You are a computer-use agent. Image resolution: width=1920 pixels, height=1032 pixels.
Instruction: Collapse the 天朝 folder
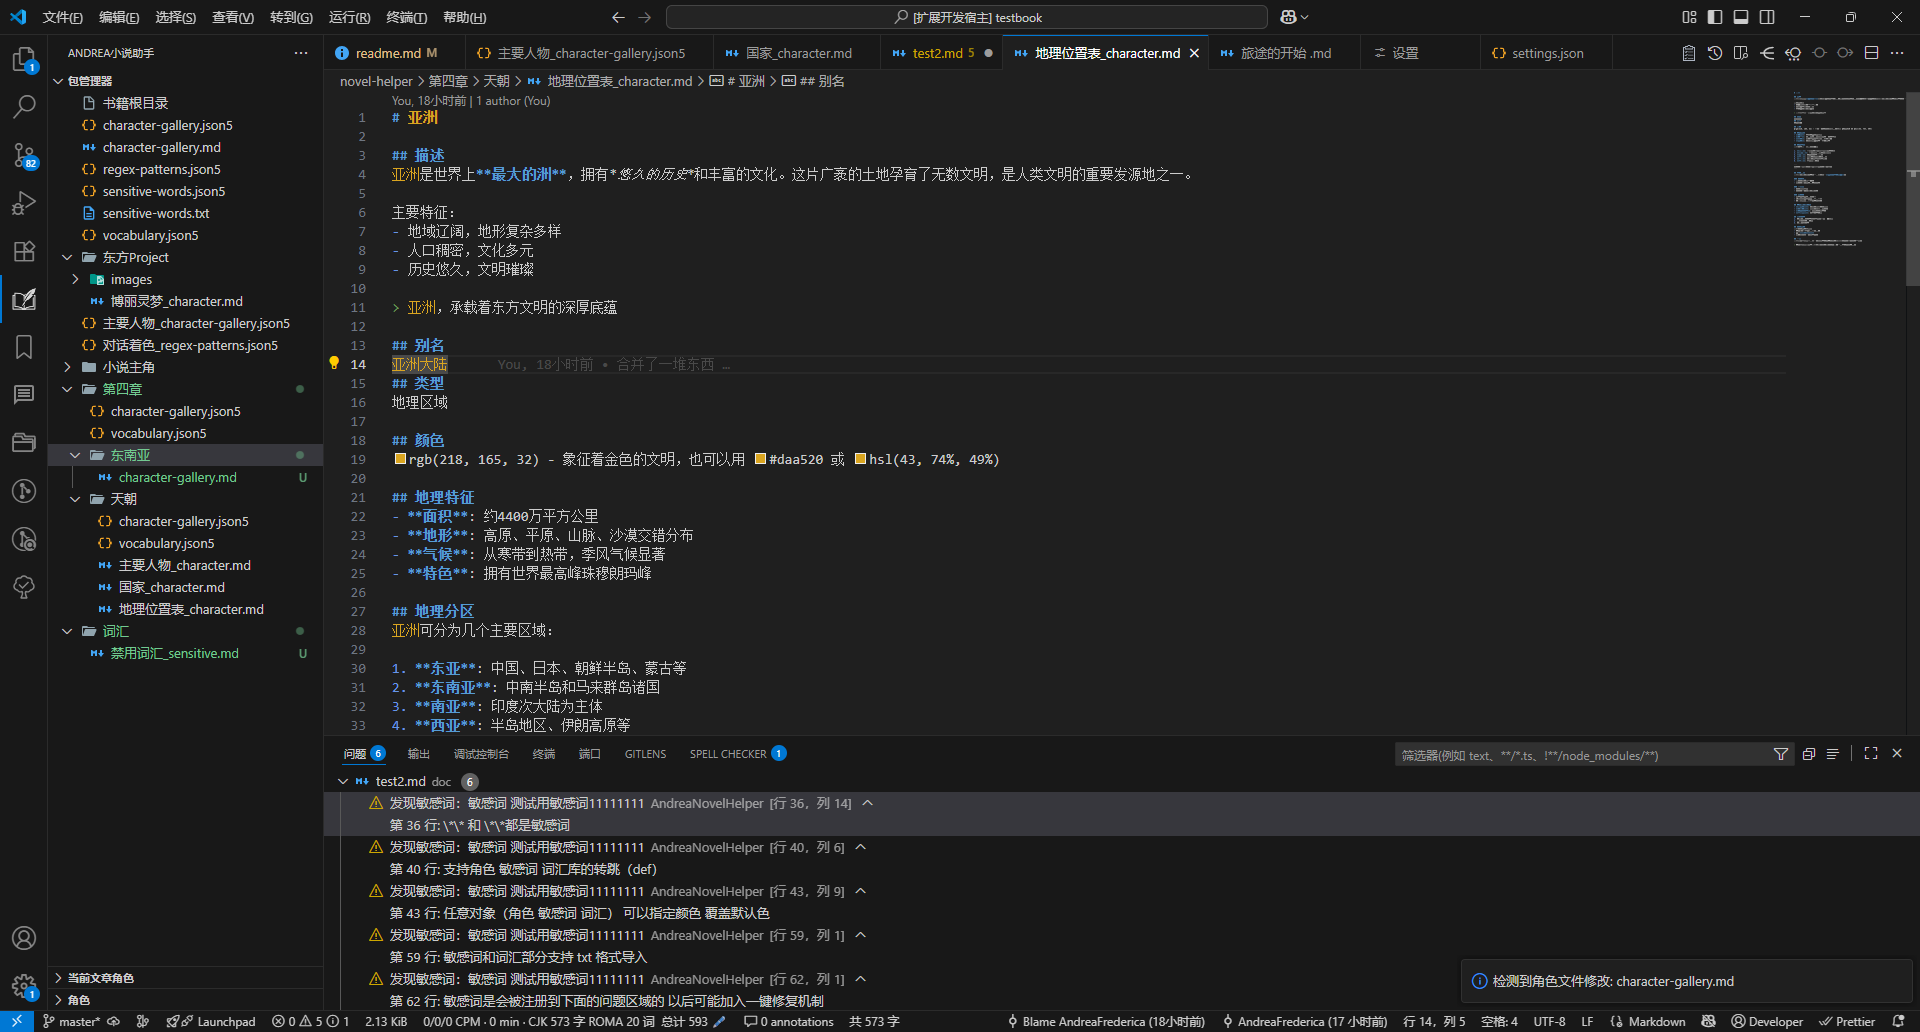75,499
